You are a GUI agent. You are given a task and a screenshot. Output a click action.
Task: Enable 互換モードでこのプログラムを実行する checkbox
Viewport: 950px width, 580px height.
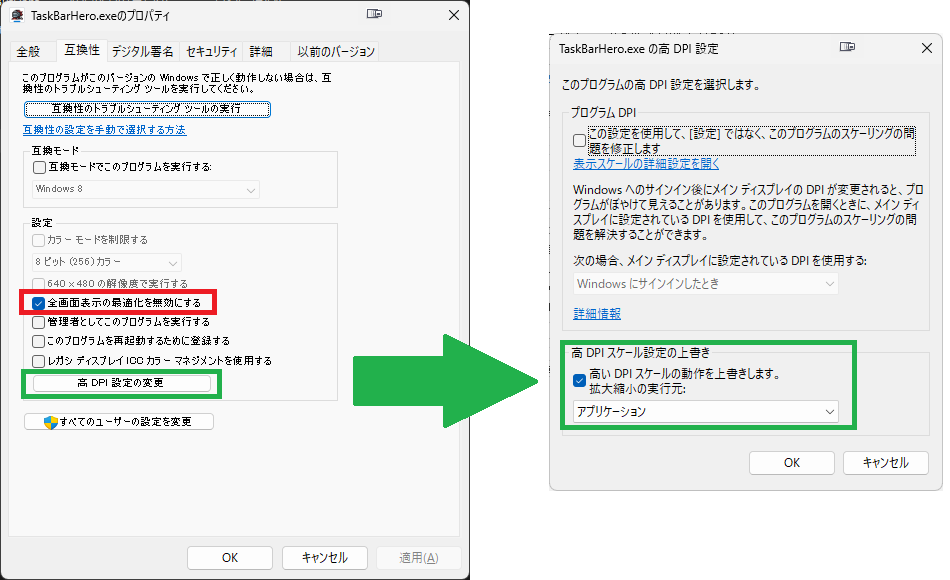(39, 167)
